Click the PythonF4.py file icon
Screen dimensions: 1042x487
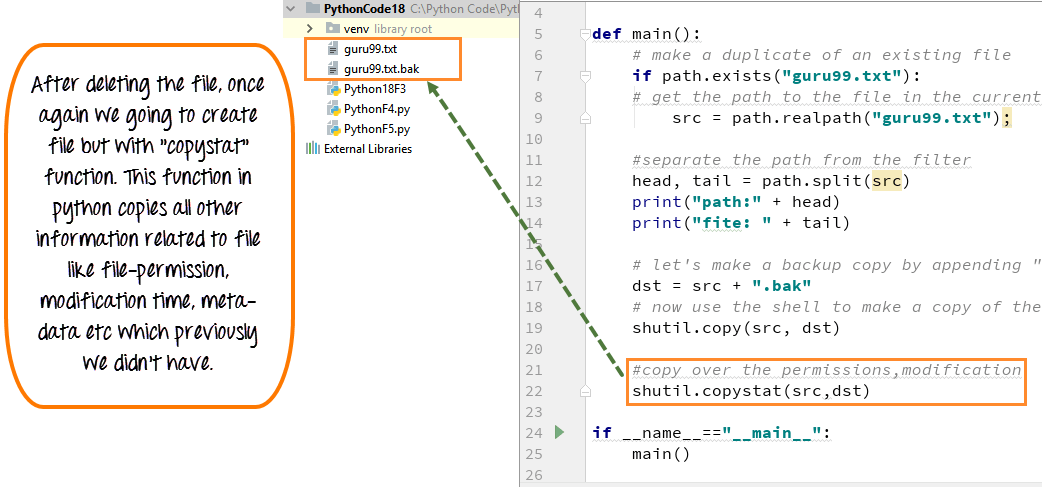pos(334,109)
